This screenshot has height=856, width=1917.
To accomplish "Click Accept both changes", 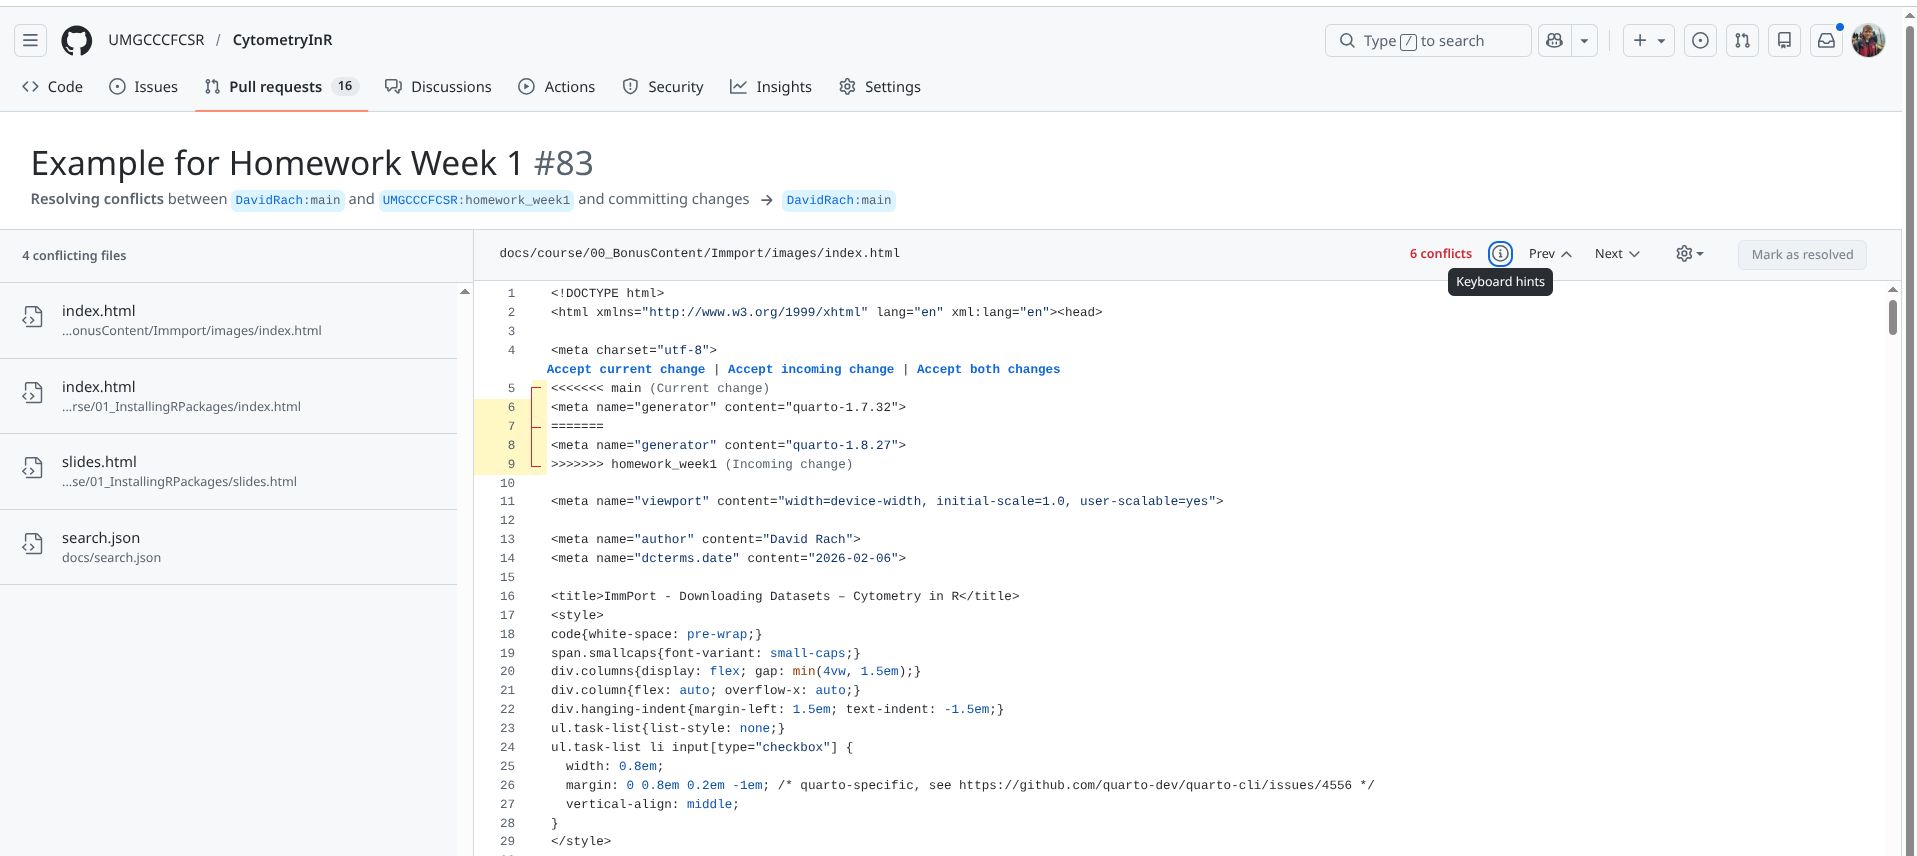I will pyautogui.click(x=987, y=369).
